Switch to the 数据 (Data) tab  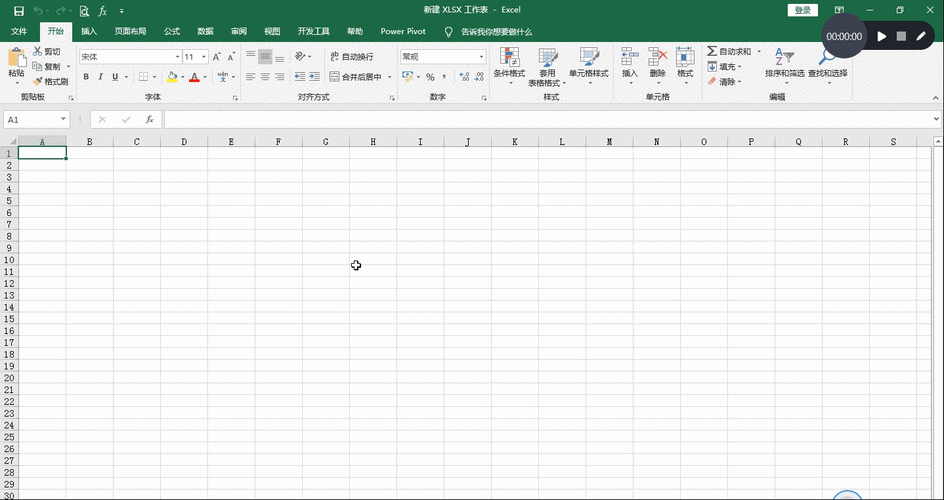205,31
